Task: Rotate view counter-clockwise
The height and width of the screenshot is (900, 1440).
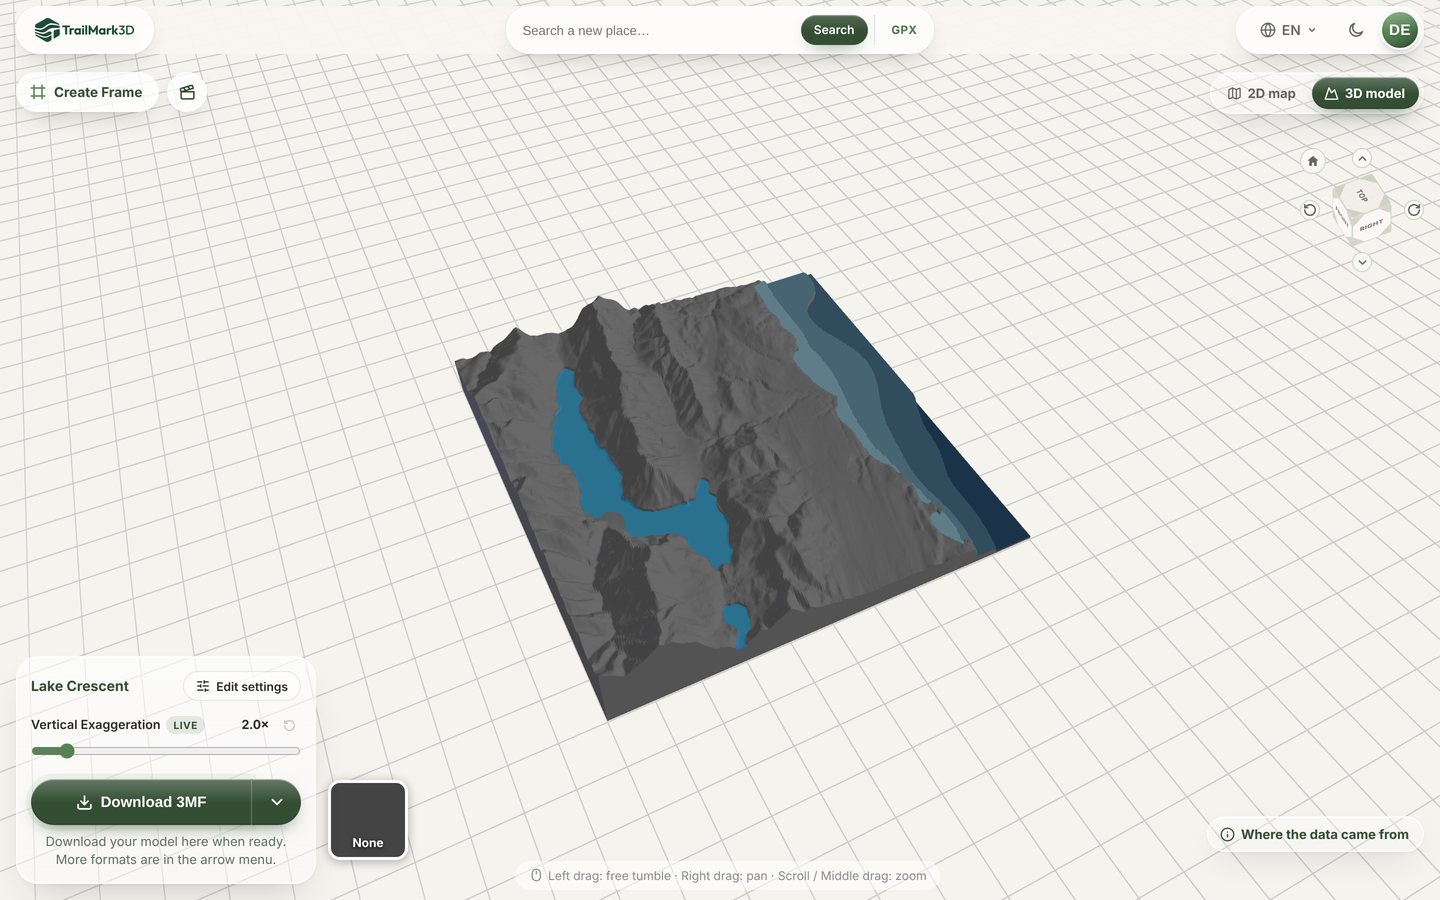Action: click(1310, 210)
